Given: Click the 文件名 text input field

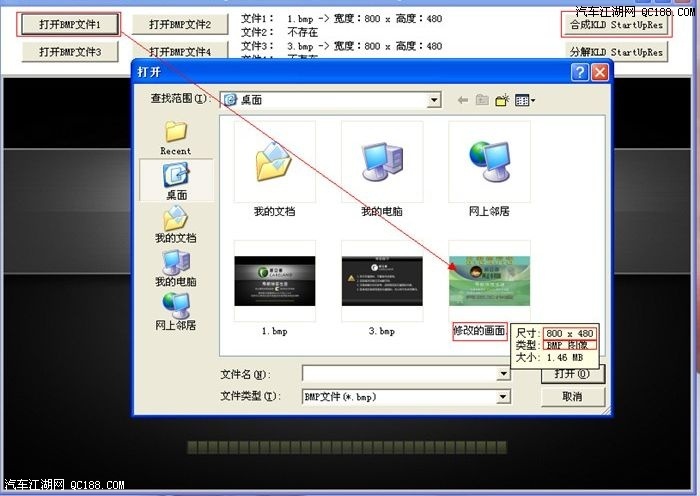Looking at the screenshot, I should click(x=398, y=374).
